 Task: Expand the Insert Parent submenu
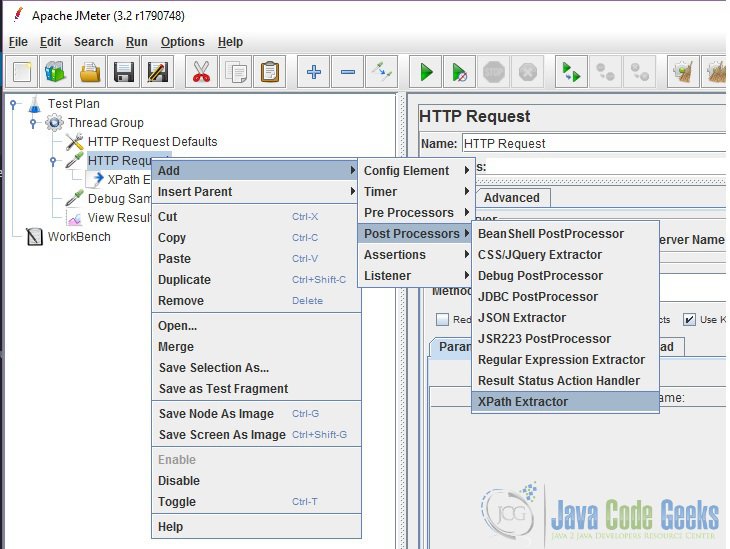pos(255,191)
